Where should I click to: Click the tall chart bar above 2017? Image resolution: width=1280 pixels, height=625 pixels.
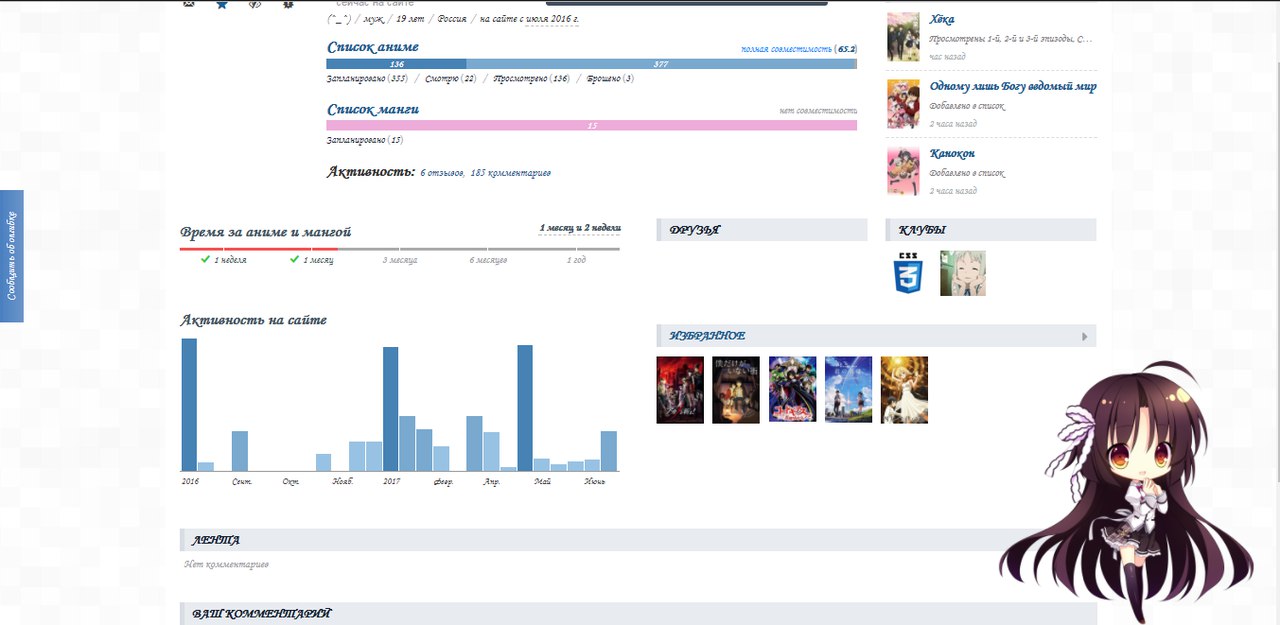pos(391,409)
